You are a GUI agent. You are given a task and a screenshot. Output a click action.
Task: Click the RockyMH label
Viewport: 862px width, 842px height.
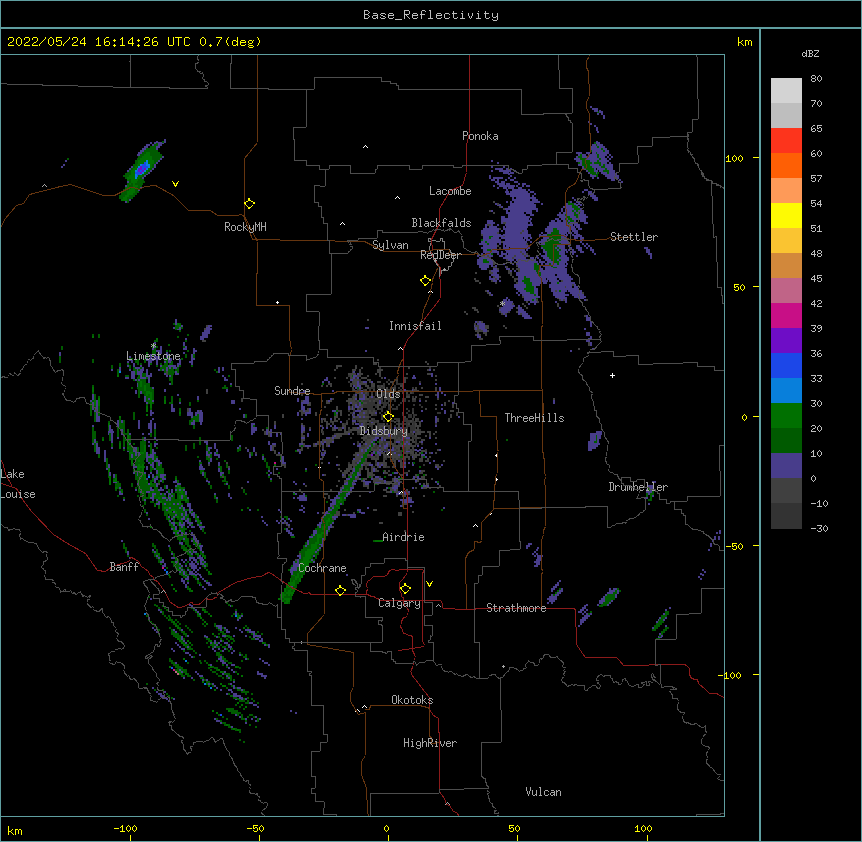pyautogui.click(x=245, y=227)
